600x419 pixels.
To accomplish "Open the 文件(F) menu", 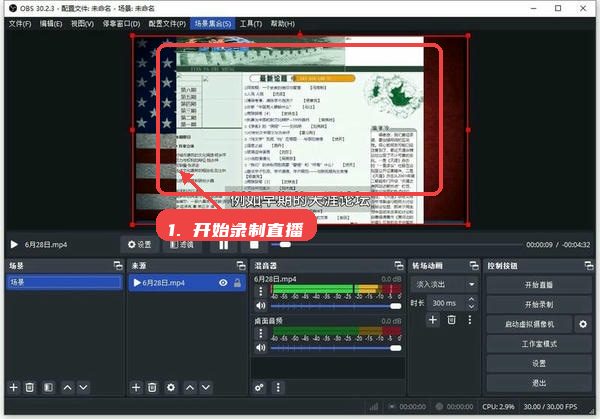I will click(x=20, y=24).
